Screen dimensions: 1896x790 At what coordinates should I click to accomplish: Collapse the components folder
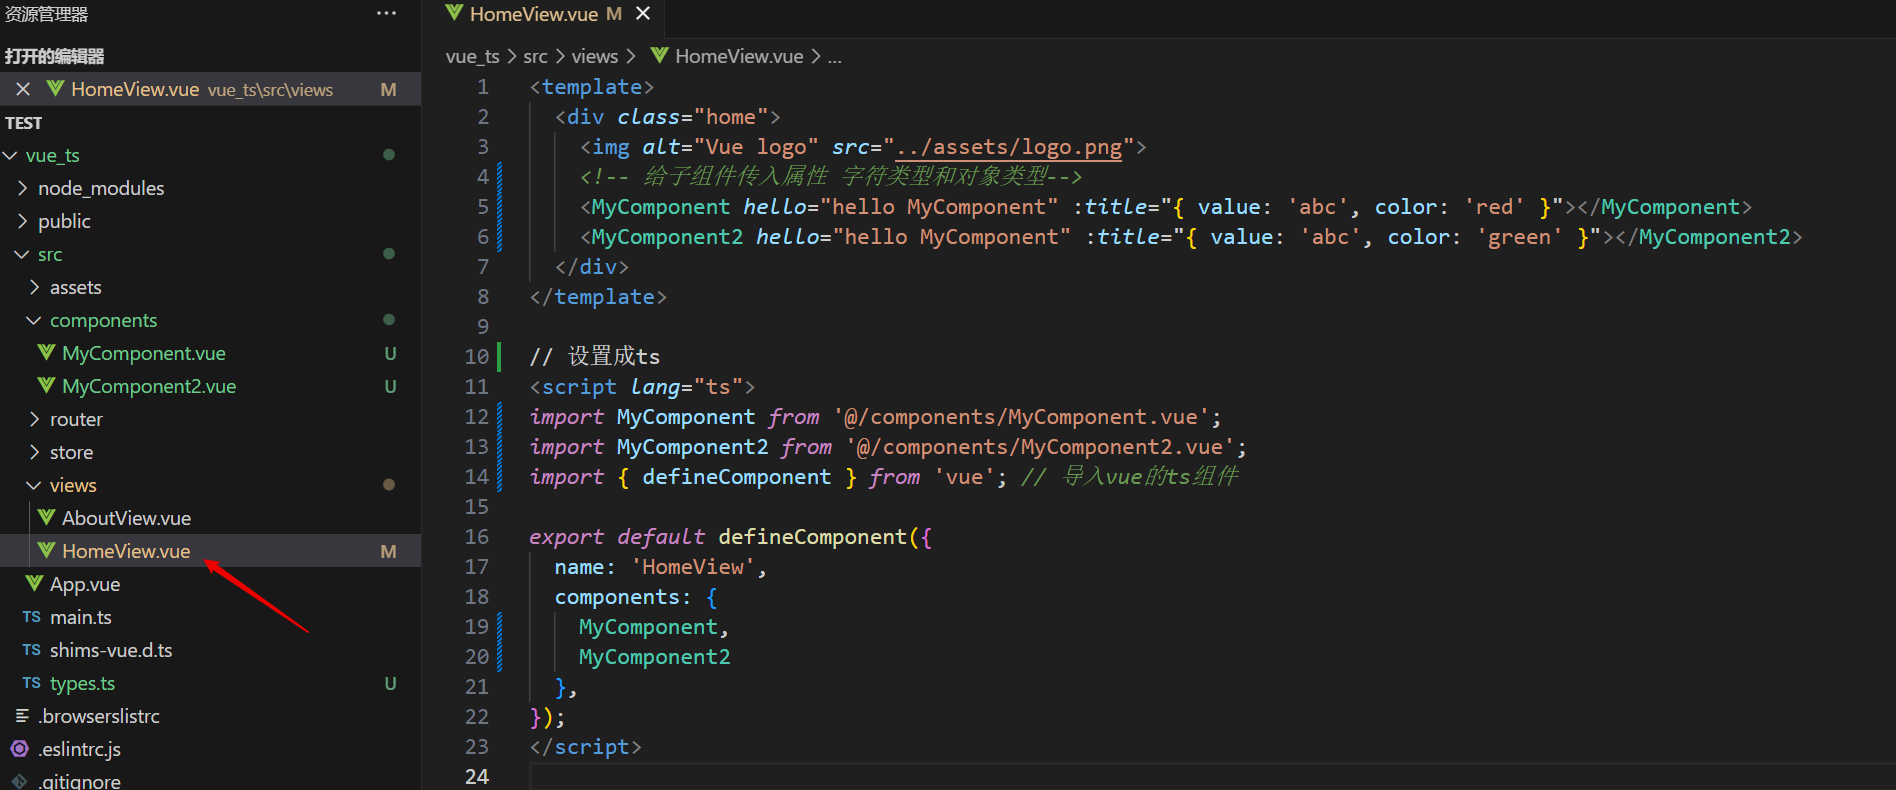tap(34, 320)
